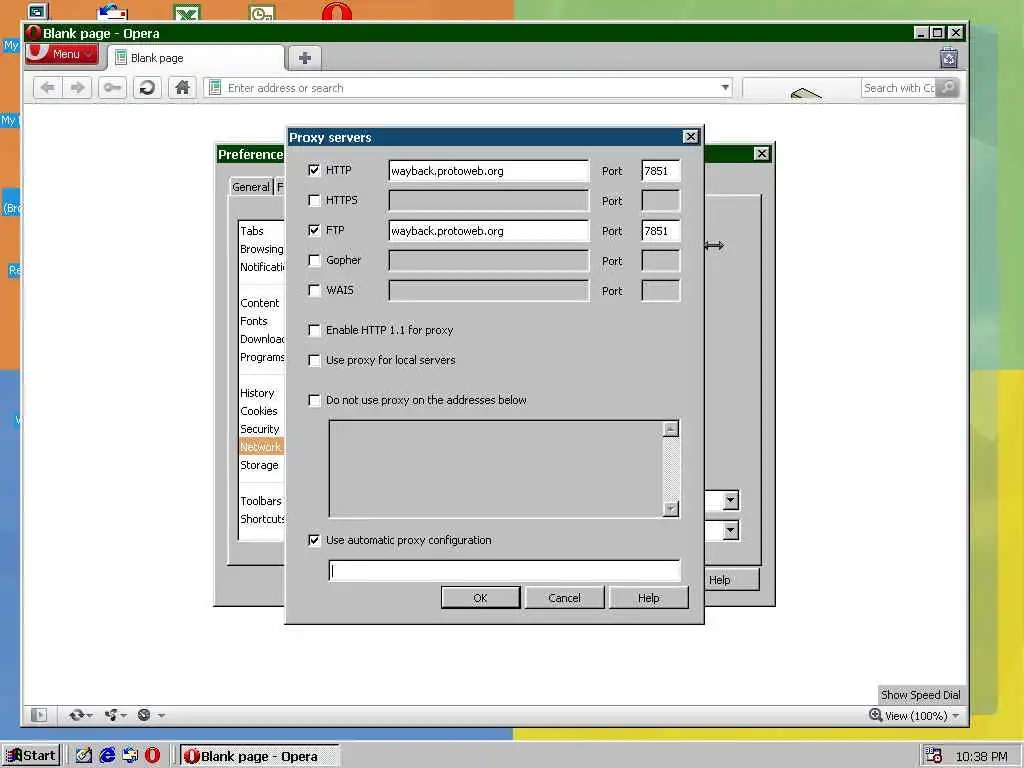Uncheck Use automatic proxy configuration

coord(314,540)
